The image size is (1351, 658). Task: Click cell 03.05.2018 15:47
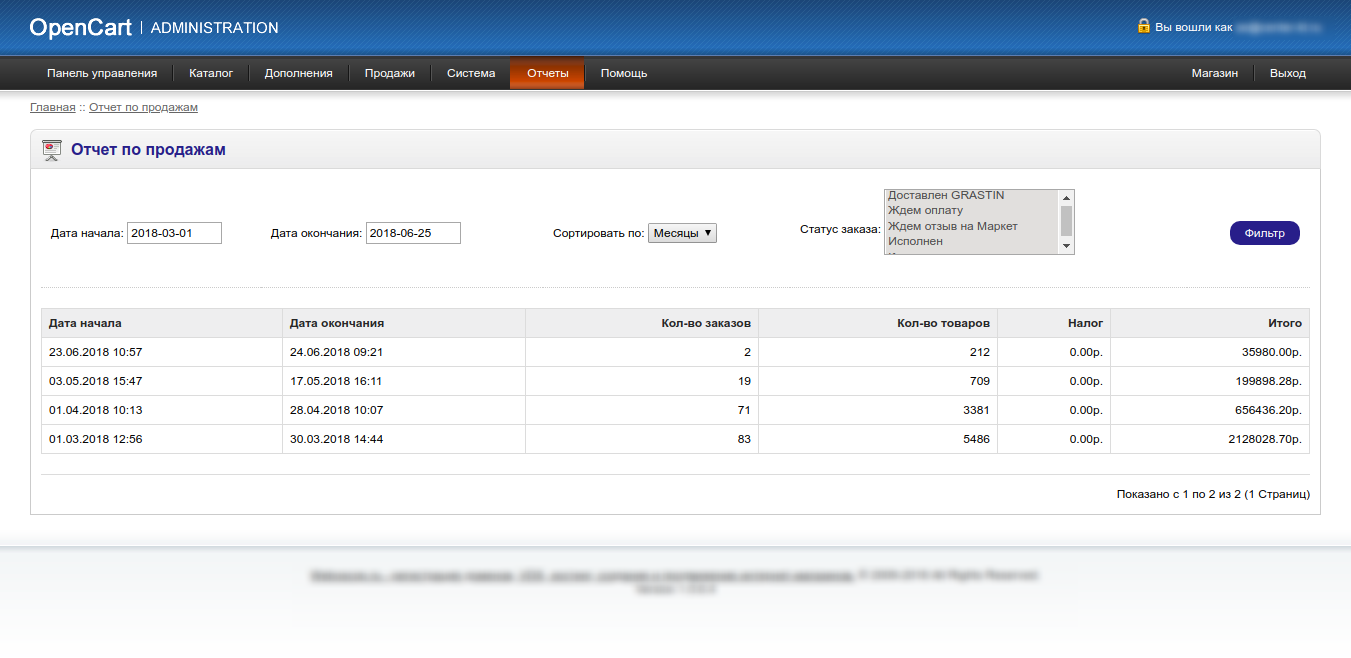[x=162, y=381]
